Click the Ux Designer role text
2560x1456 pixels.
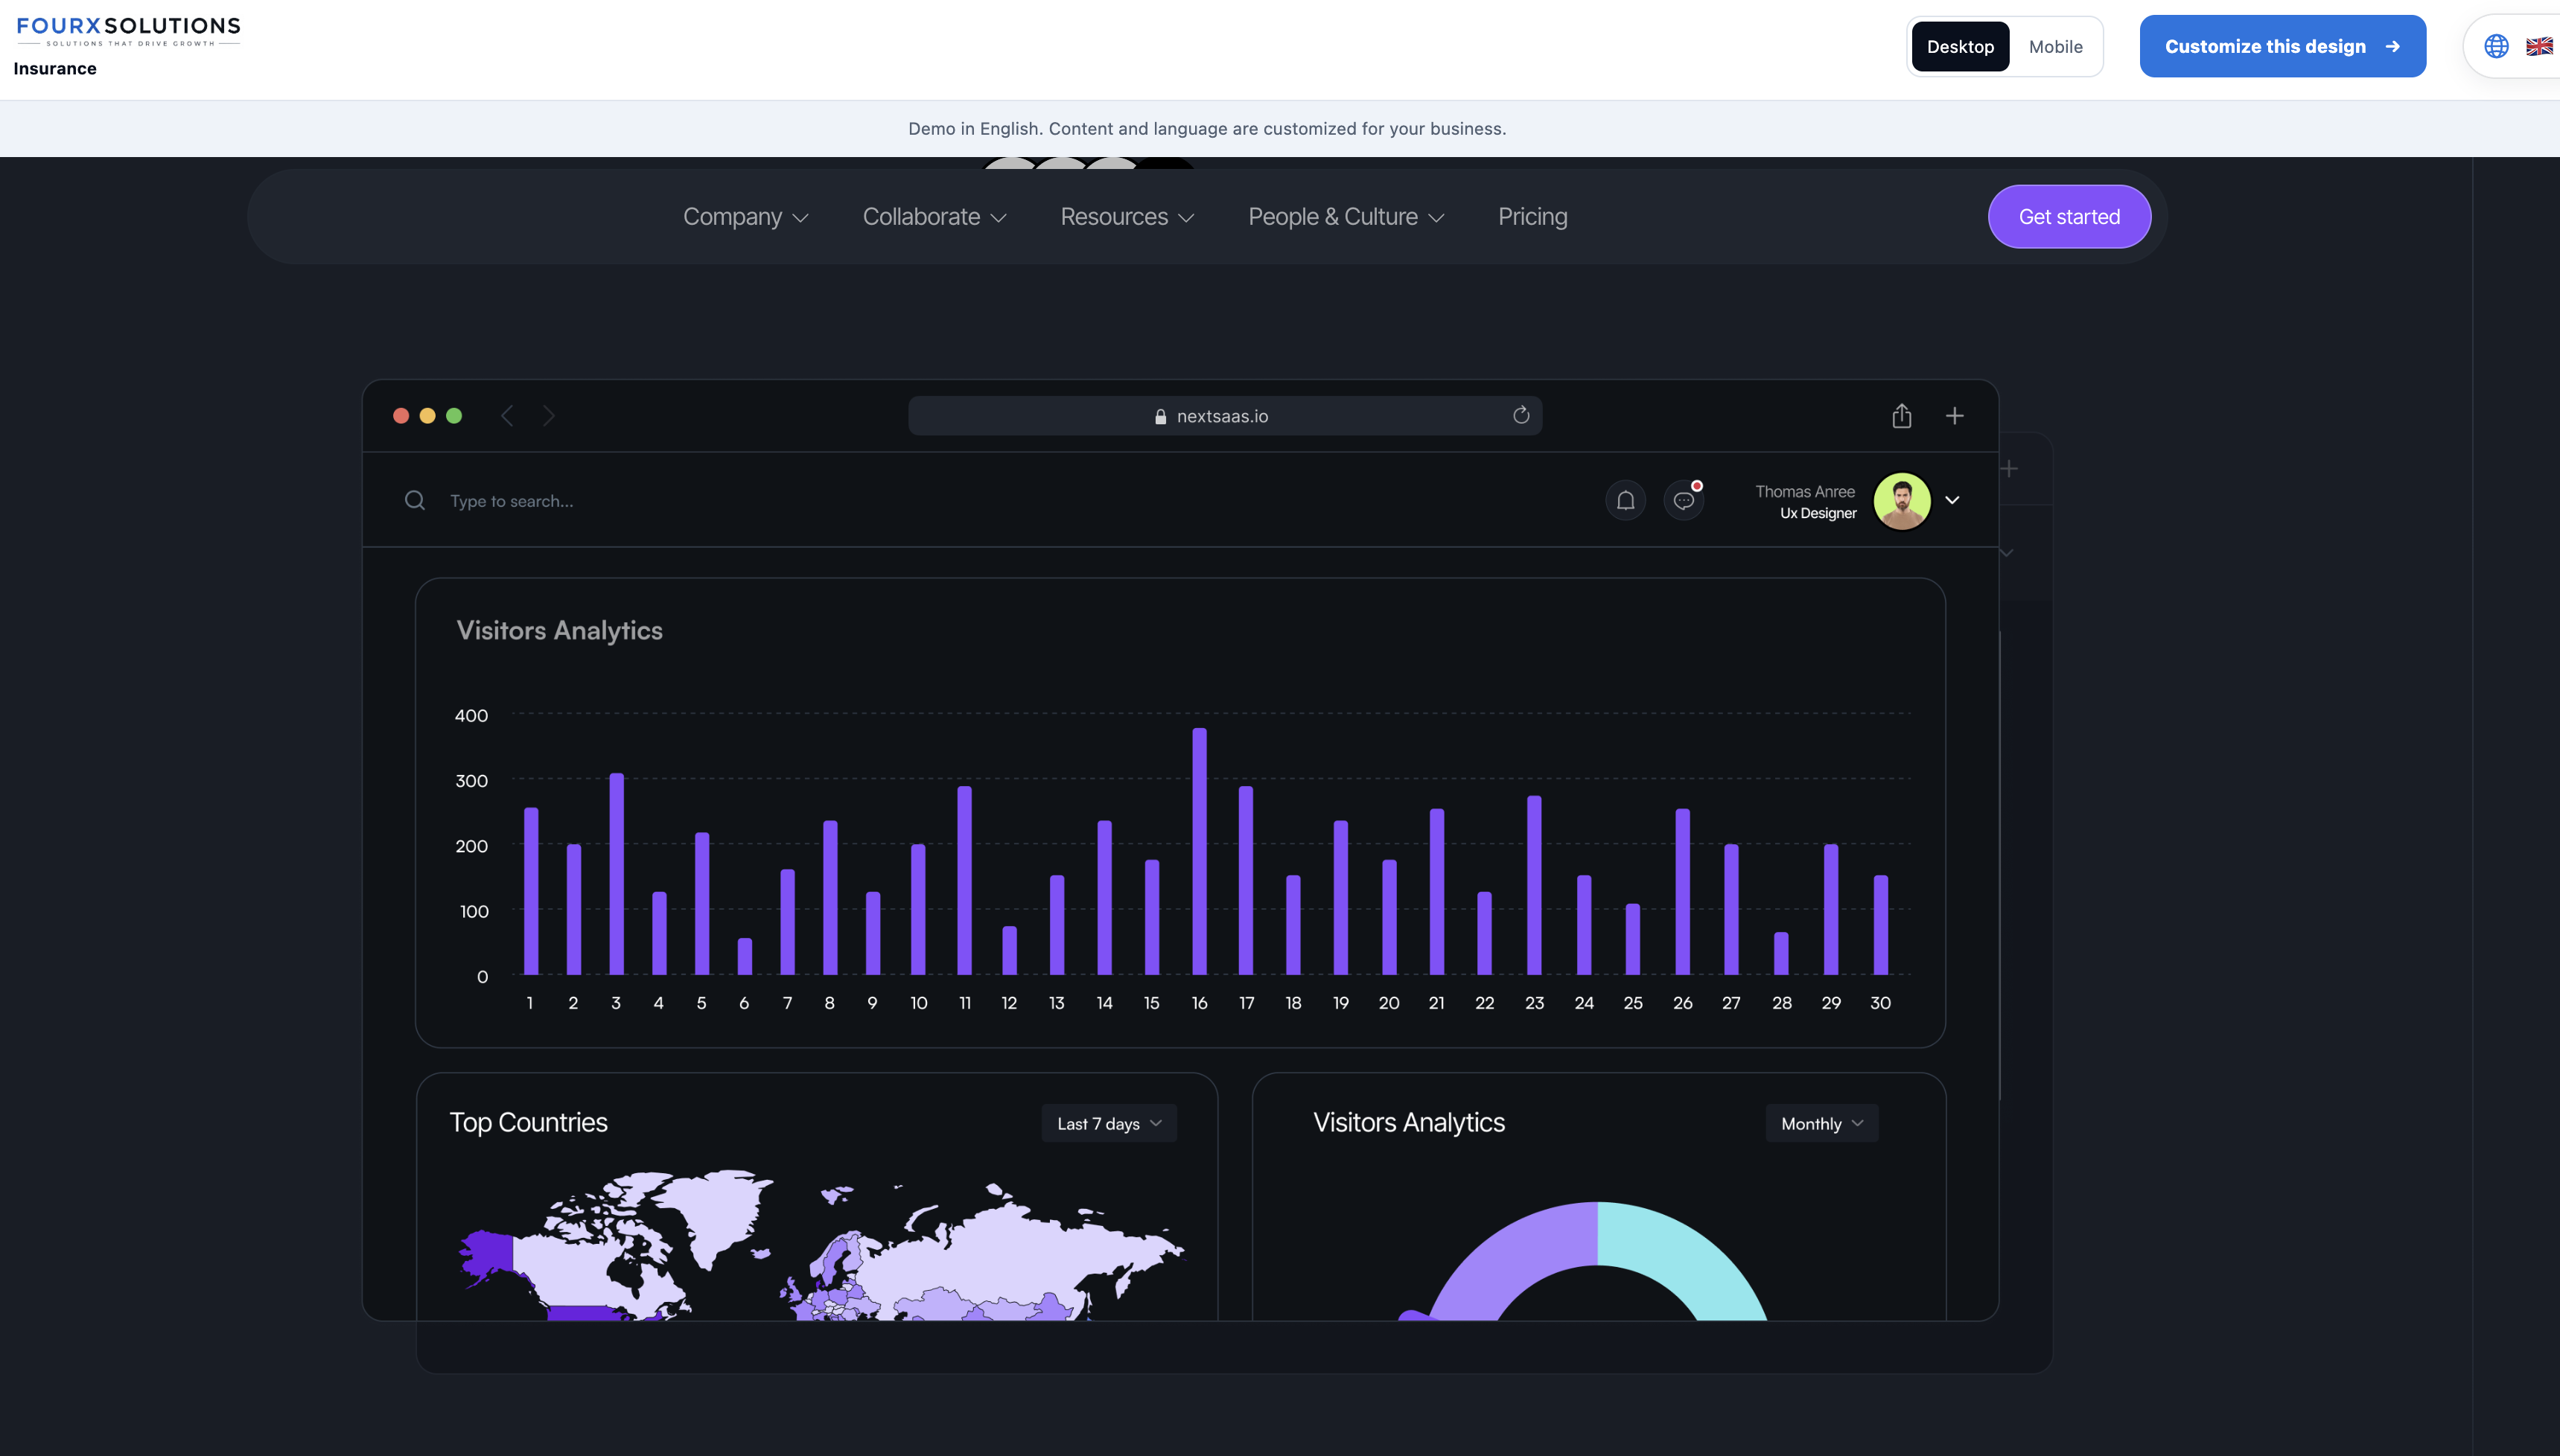[1818, 513]
